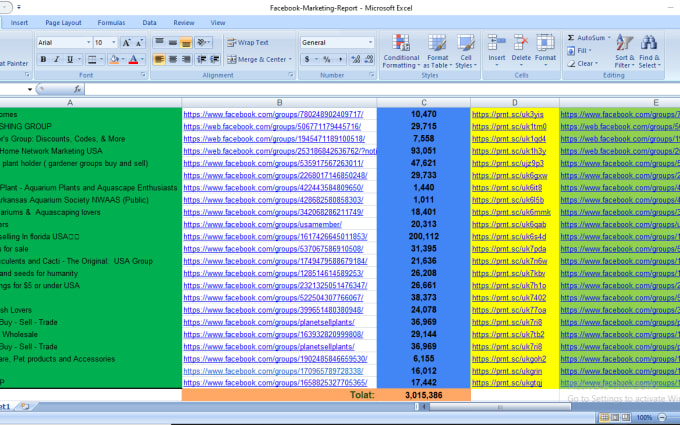Expand the font size 10 dropdown

(x=114, y=42)
